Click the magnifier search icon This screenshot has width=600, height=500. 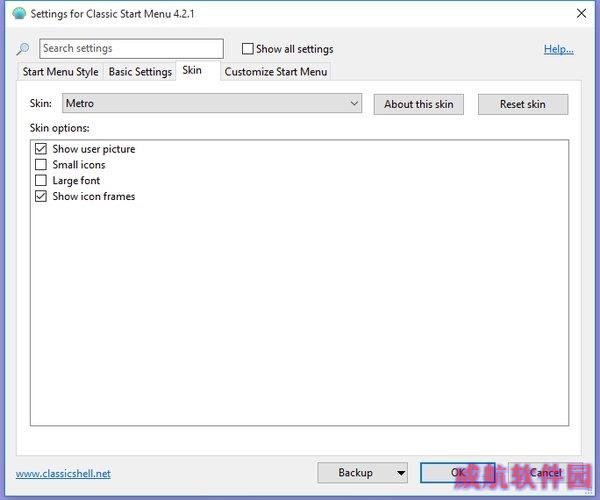pos(23,49)
